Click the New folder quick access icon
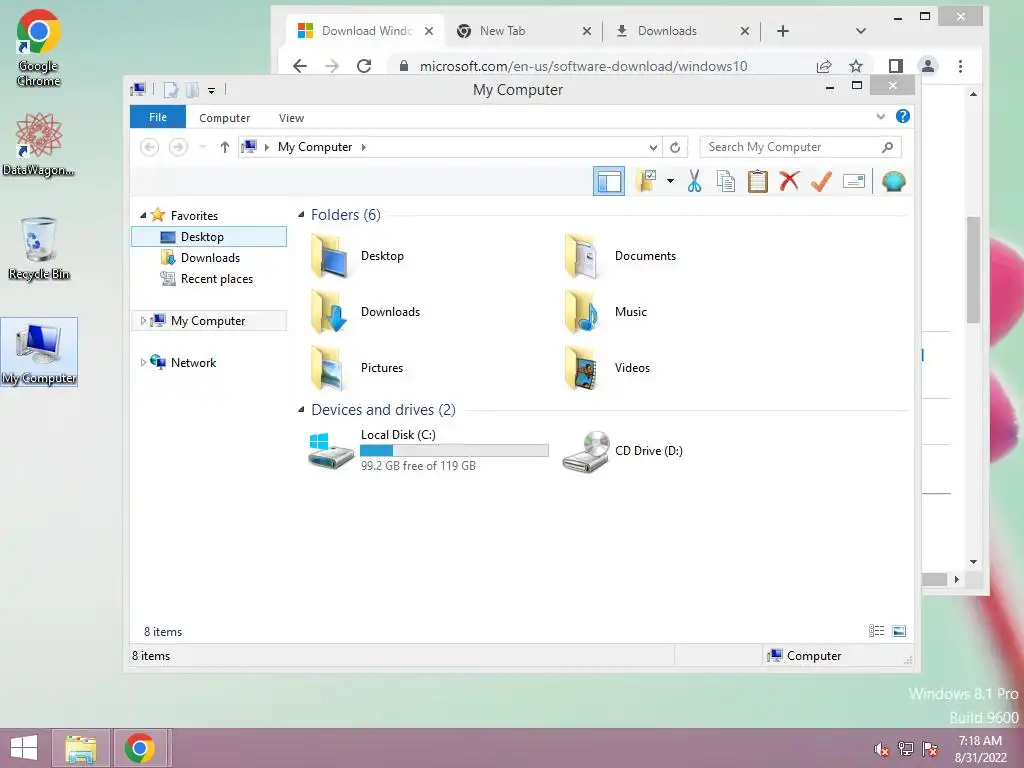This screenshot has width=1024, height=768. coord(192,89)
